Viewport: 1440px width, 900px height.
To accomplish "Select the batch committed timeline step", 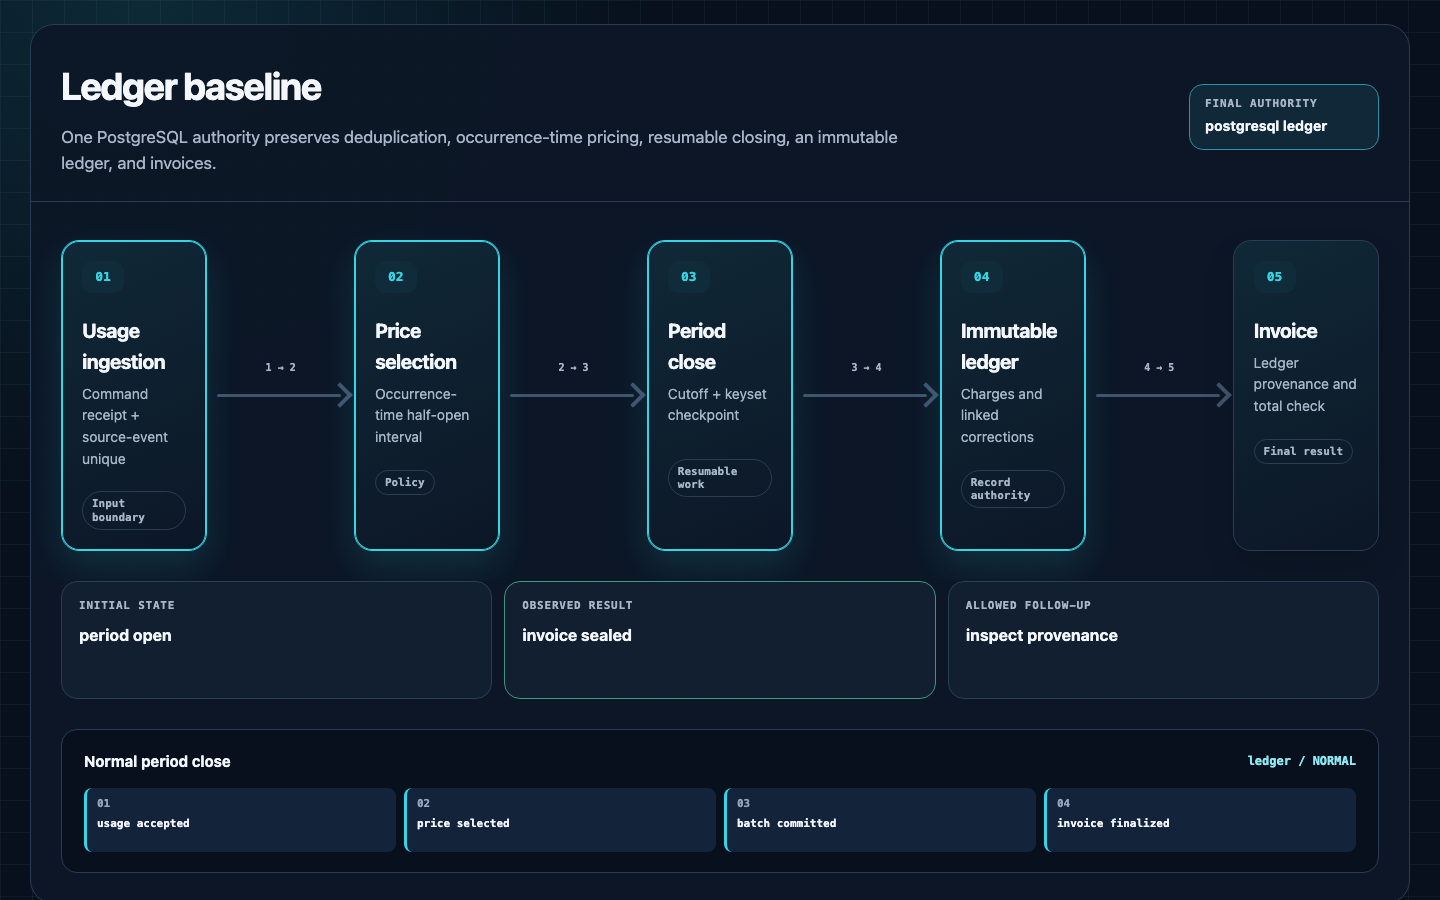I will pyautogui.click(x=880, y=820).
